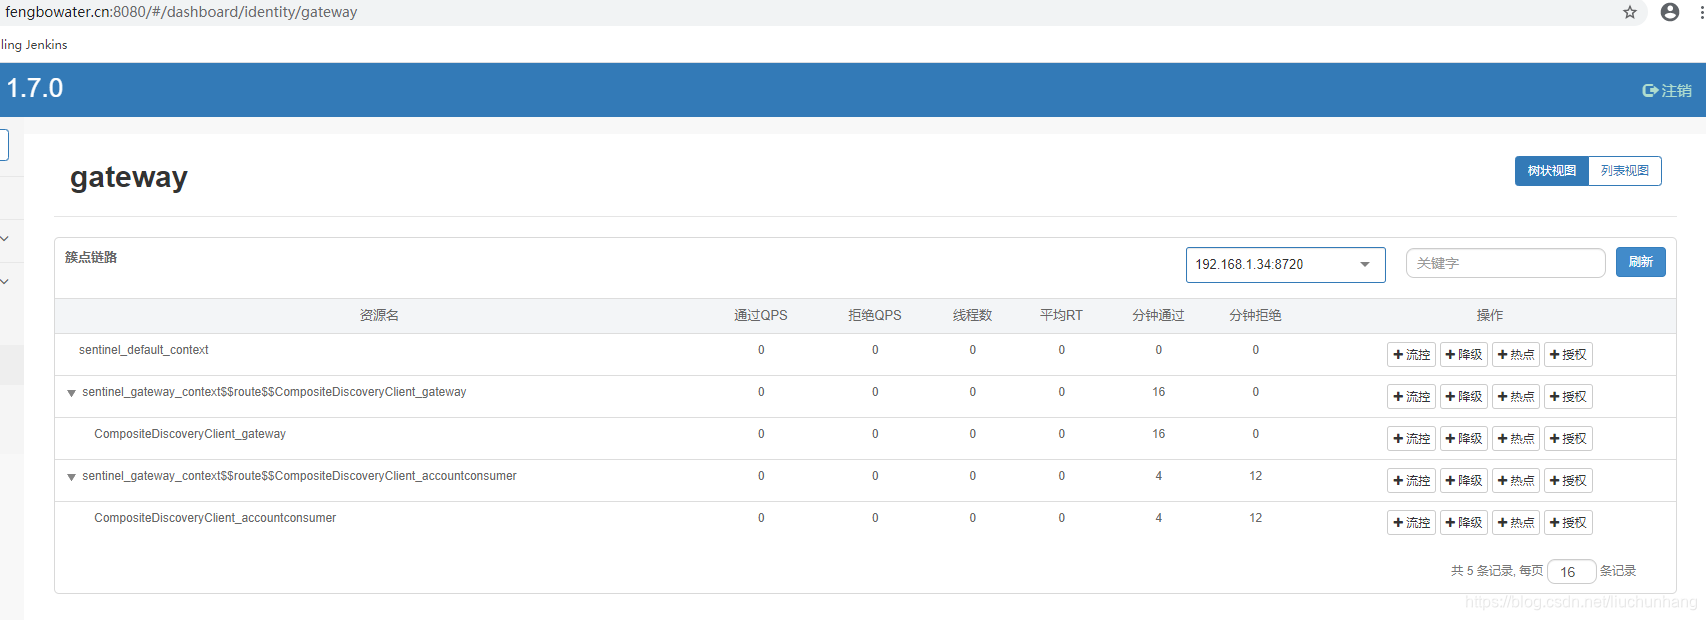Click the 资源名 column header
This screenshot has width=1706, height=620.
[x=379, y=315]
